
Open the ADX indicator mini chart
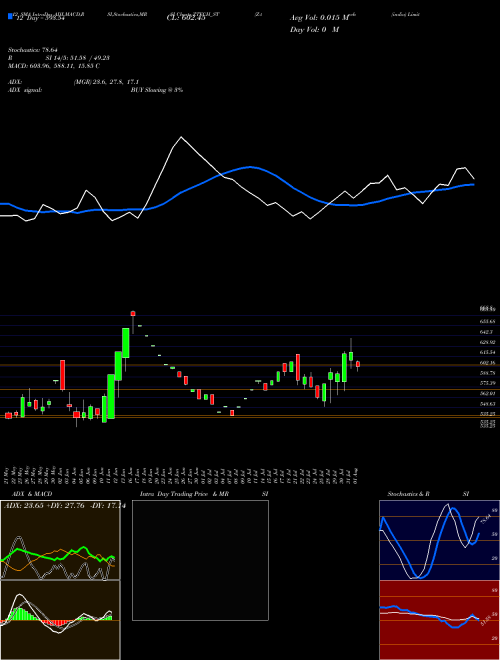coord(60,540)
